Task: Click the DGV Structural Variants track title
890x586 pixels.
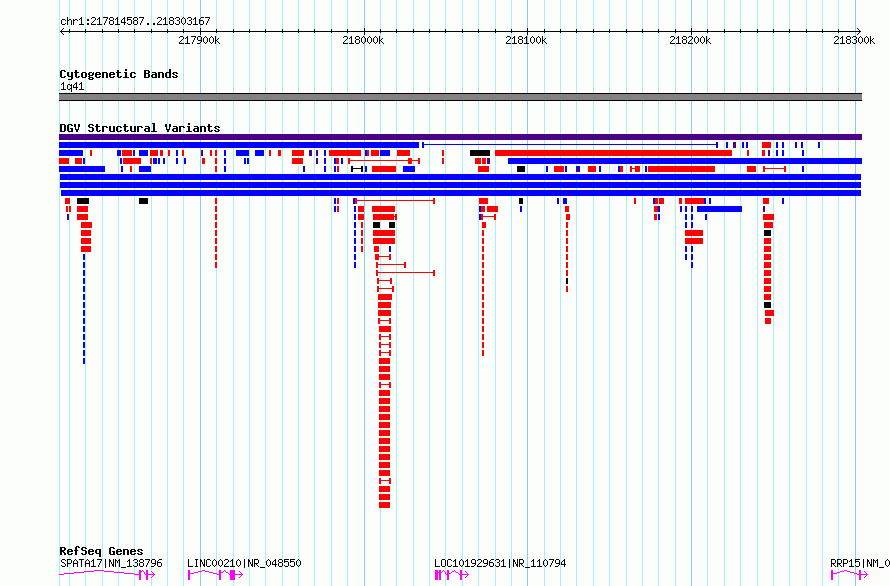Action: 140,128
